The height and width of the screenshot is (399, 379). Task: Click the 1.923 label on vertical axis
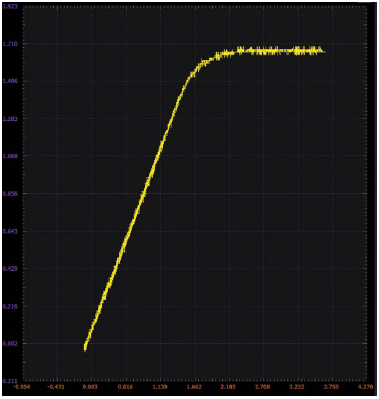pyautogui.click(x=8, y=6)
